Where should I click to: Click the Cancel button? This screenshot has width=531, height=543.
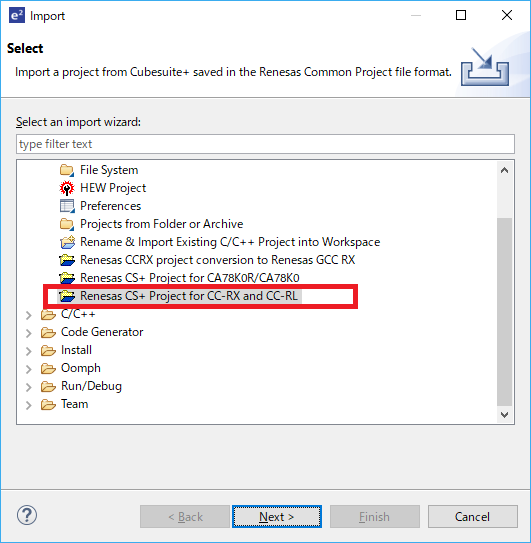472,517
